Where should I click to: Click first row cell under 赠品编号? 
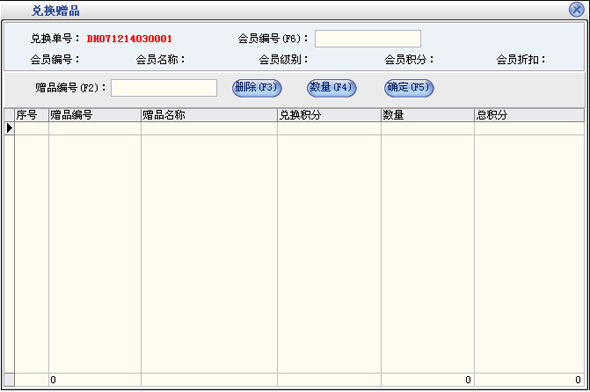click(x=95, y=128)
